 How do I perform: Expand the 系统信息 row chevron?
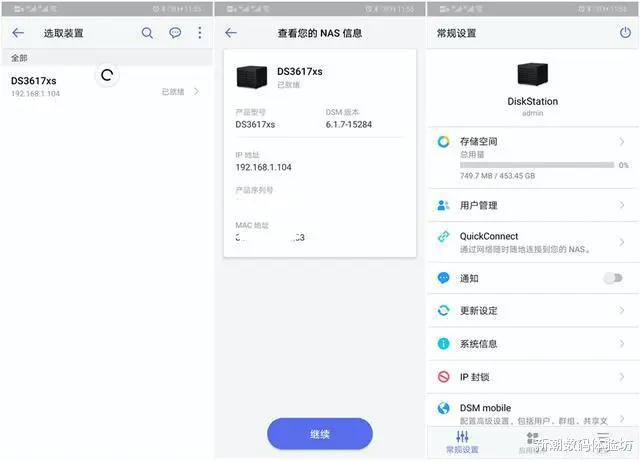[x=622, y=344]
